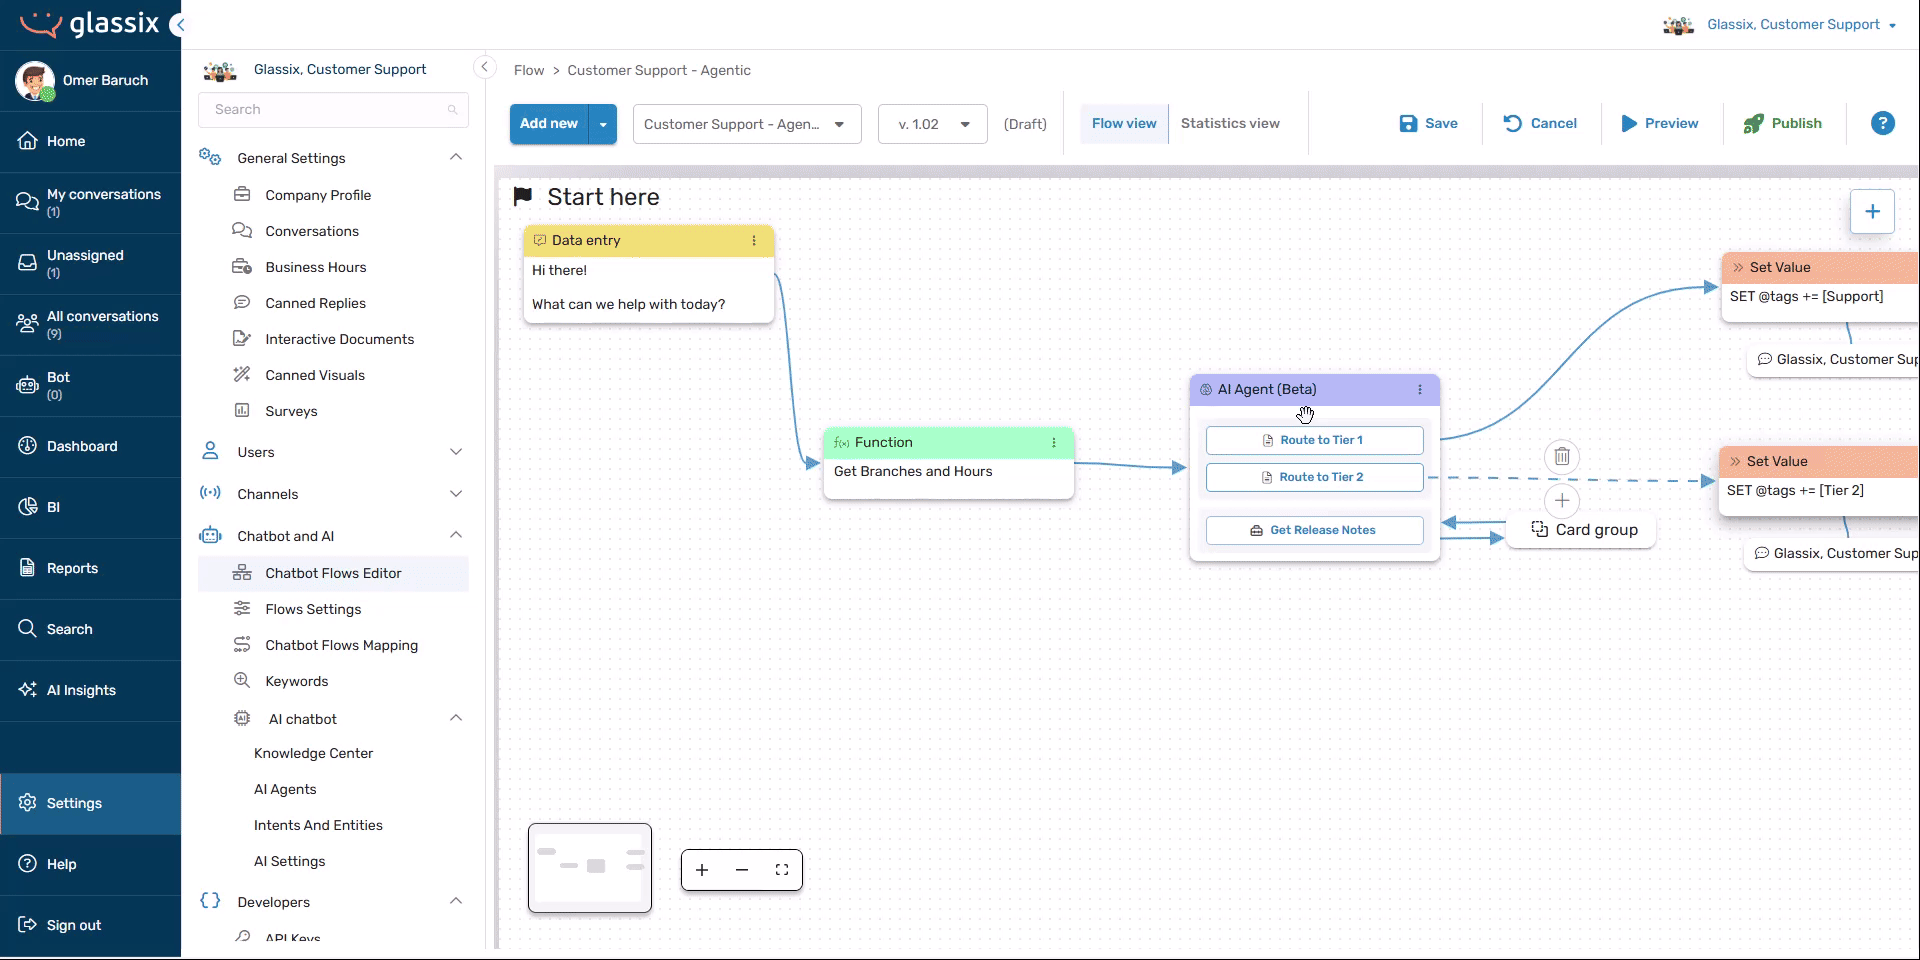Image resolution: width=1920 pixels, height=960 pixels.
Task: Click the round plus icon above Card group
Action: (x=1562, y=501)
